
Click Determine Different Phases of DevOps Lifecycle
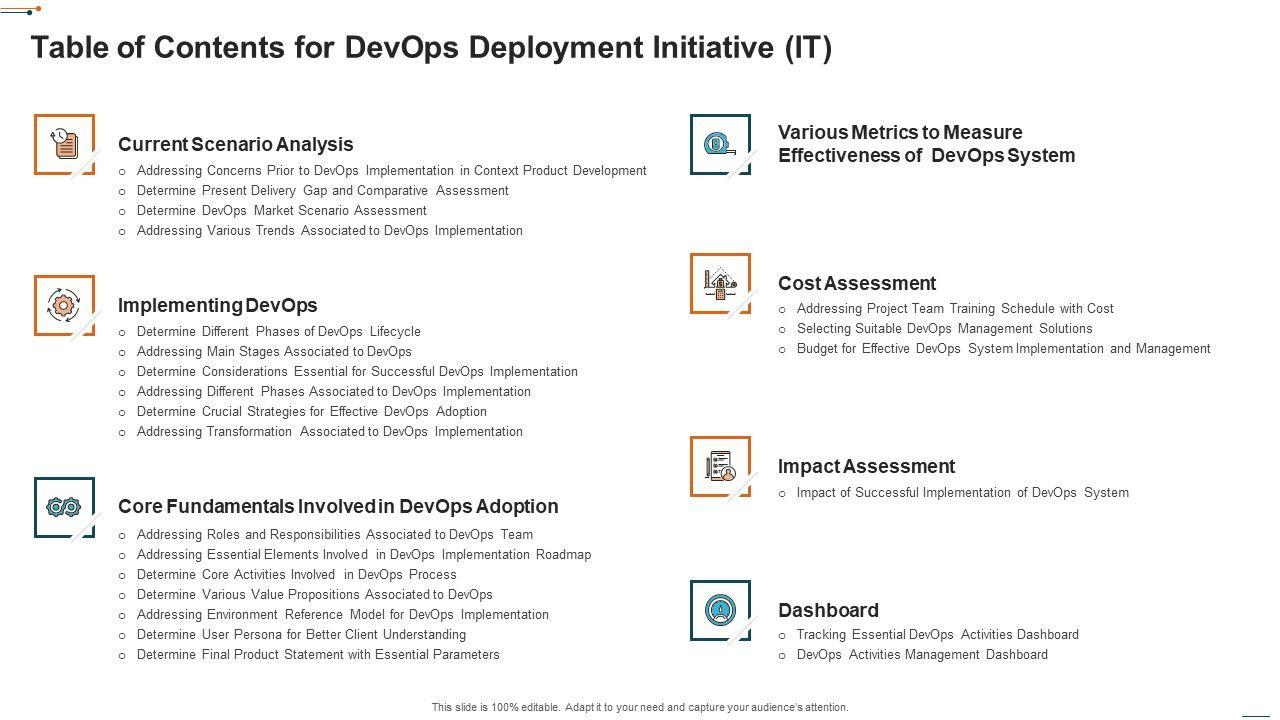click(x=278, y=331)
